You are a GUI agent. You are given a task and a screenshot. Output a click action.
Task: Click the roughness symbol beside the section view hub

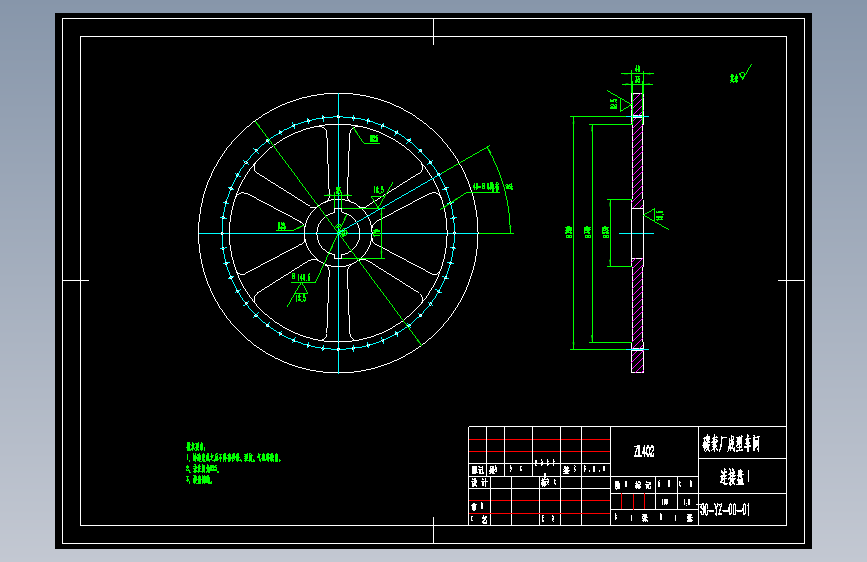click(656, 216)
